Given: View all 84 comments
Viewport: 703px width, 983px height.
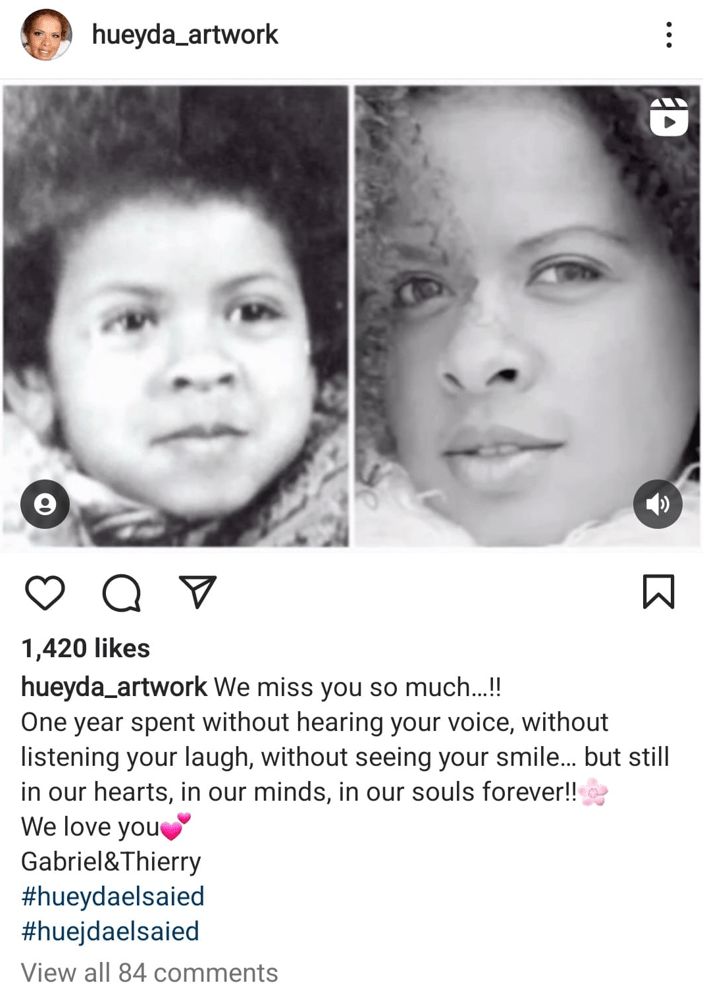Looking at the screenshot, I should [149, 972].
